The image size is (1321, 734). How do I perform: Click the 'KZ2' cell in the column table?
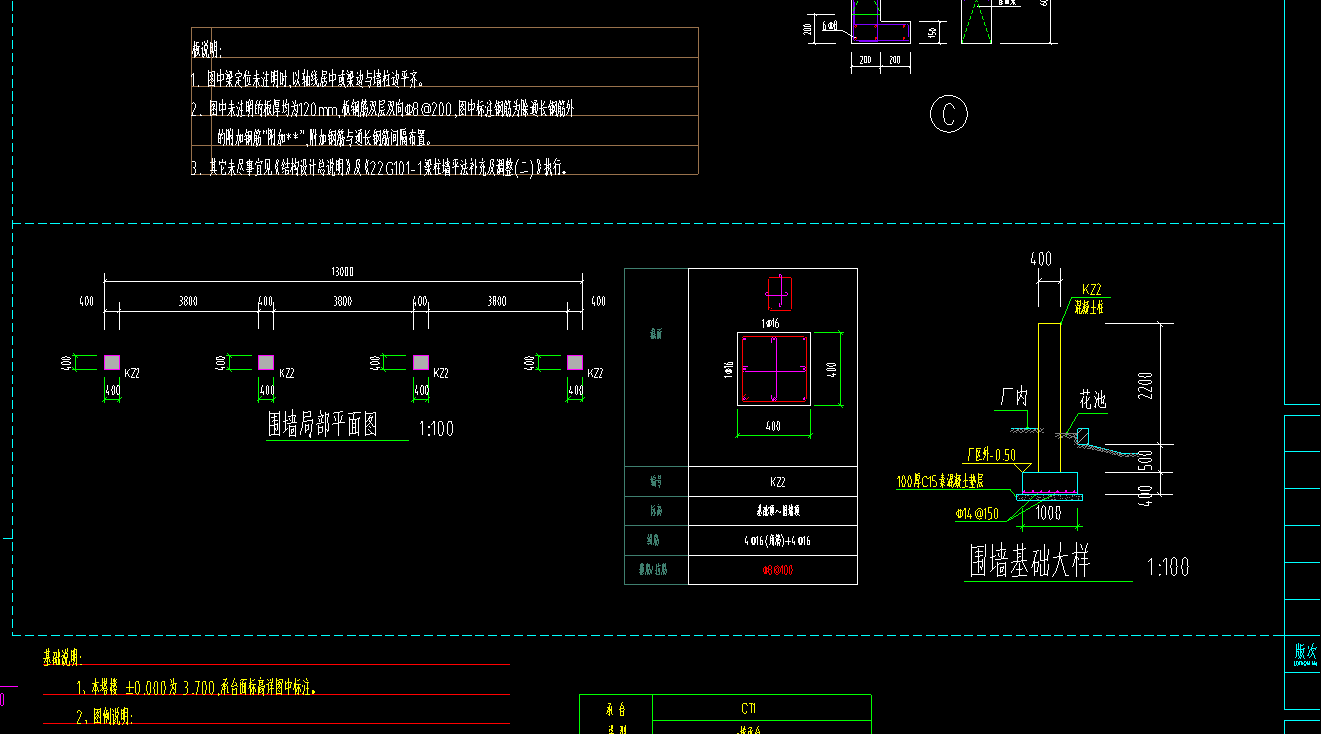(x=773, y=482)
